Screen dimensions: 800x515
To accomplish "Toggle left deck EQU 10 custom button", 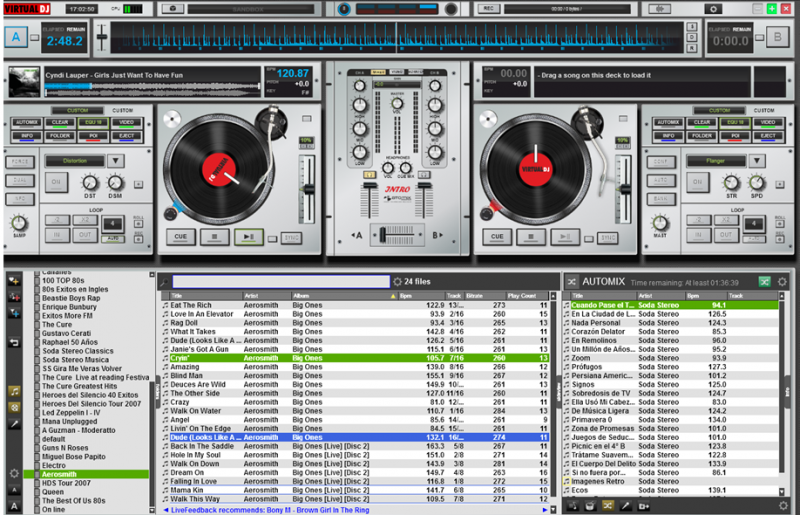I will click(93, 123).
